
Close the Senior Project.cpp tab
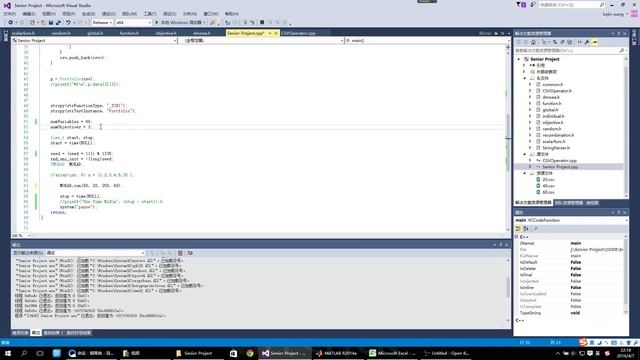click(276, 33)
